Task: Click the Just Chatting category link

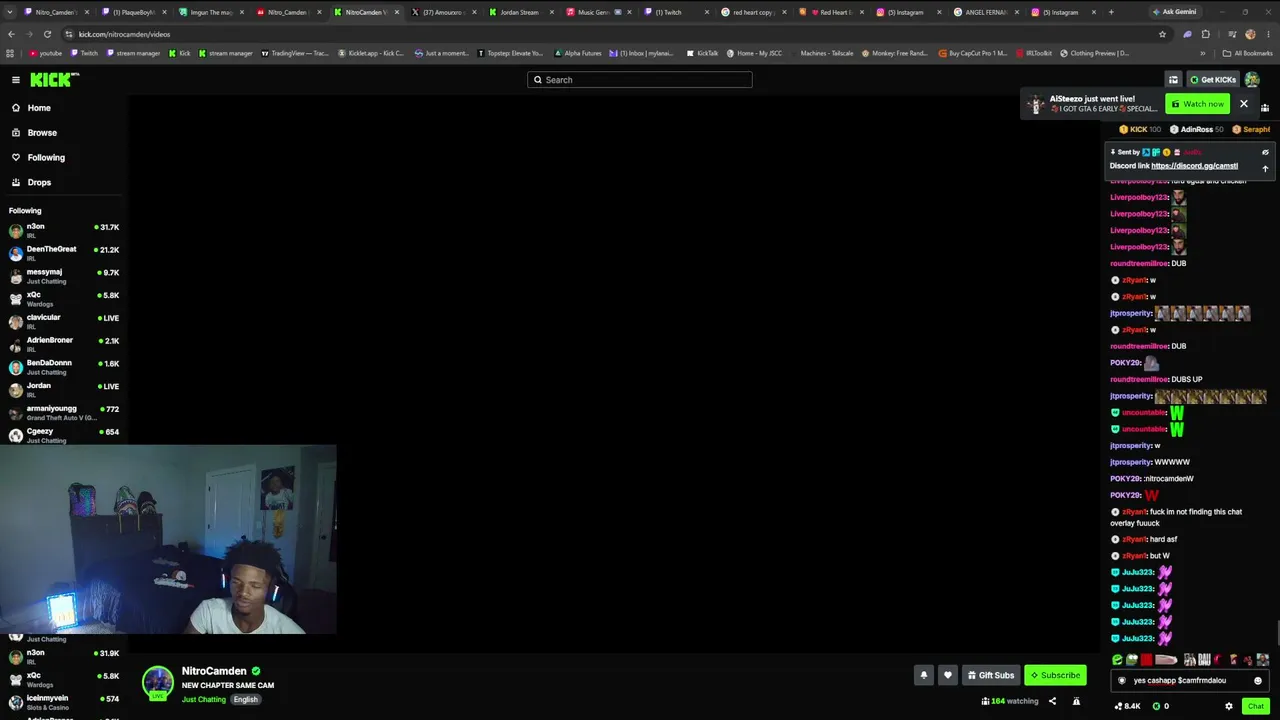Action: [x=204, y=700]
